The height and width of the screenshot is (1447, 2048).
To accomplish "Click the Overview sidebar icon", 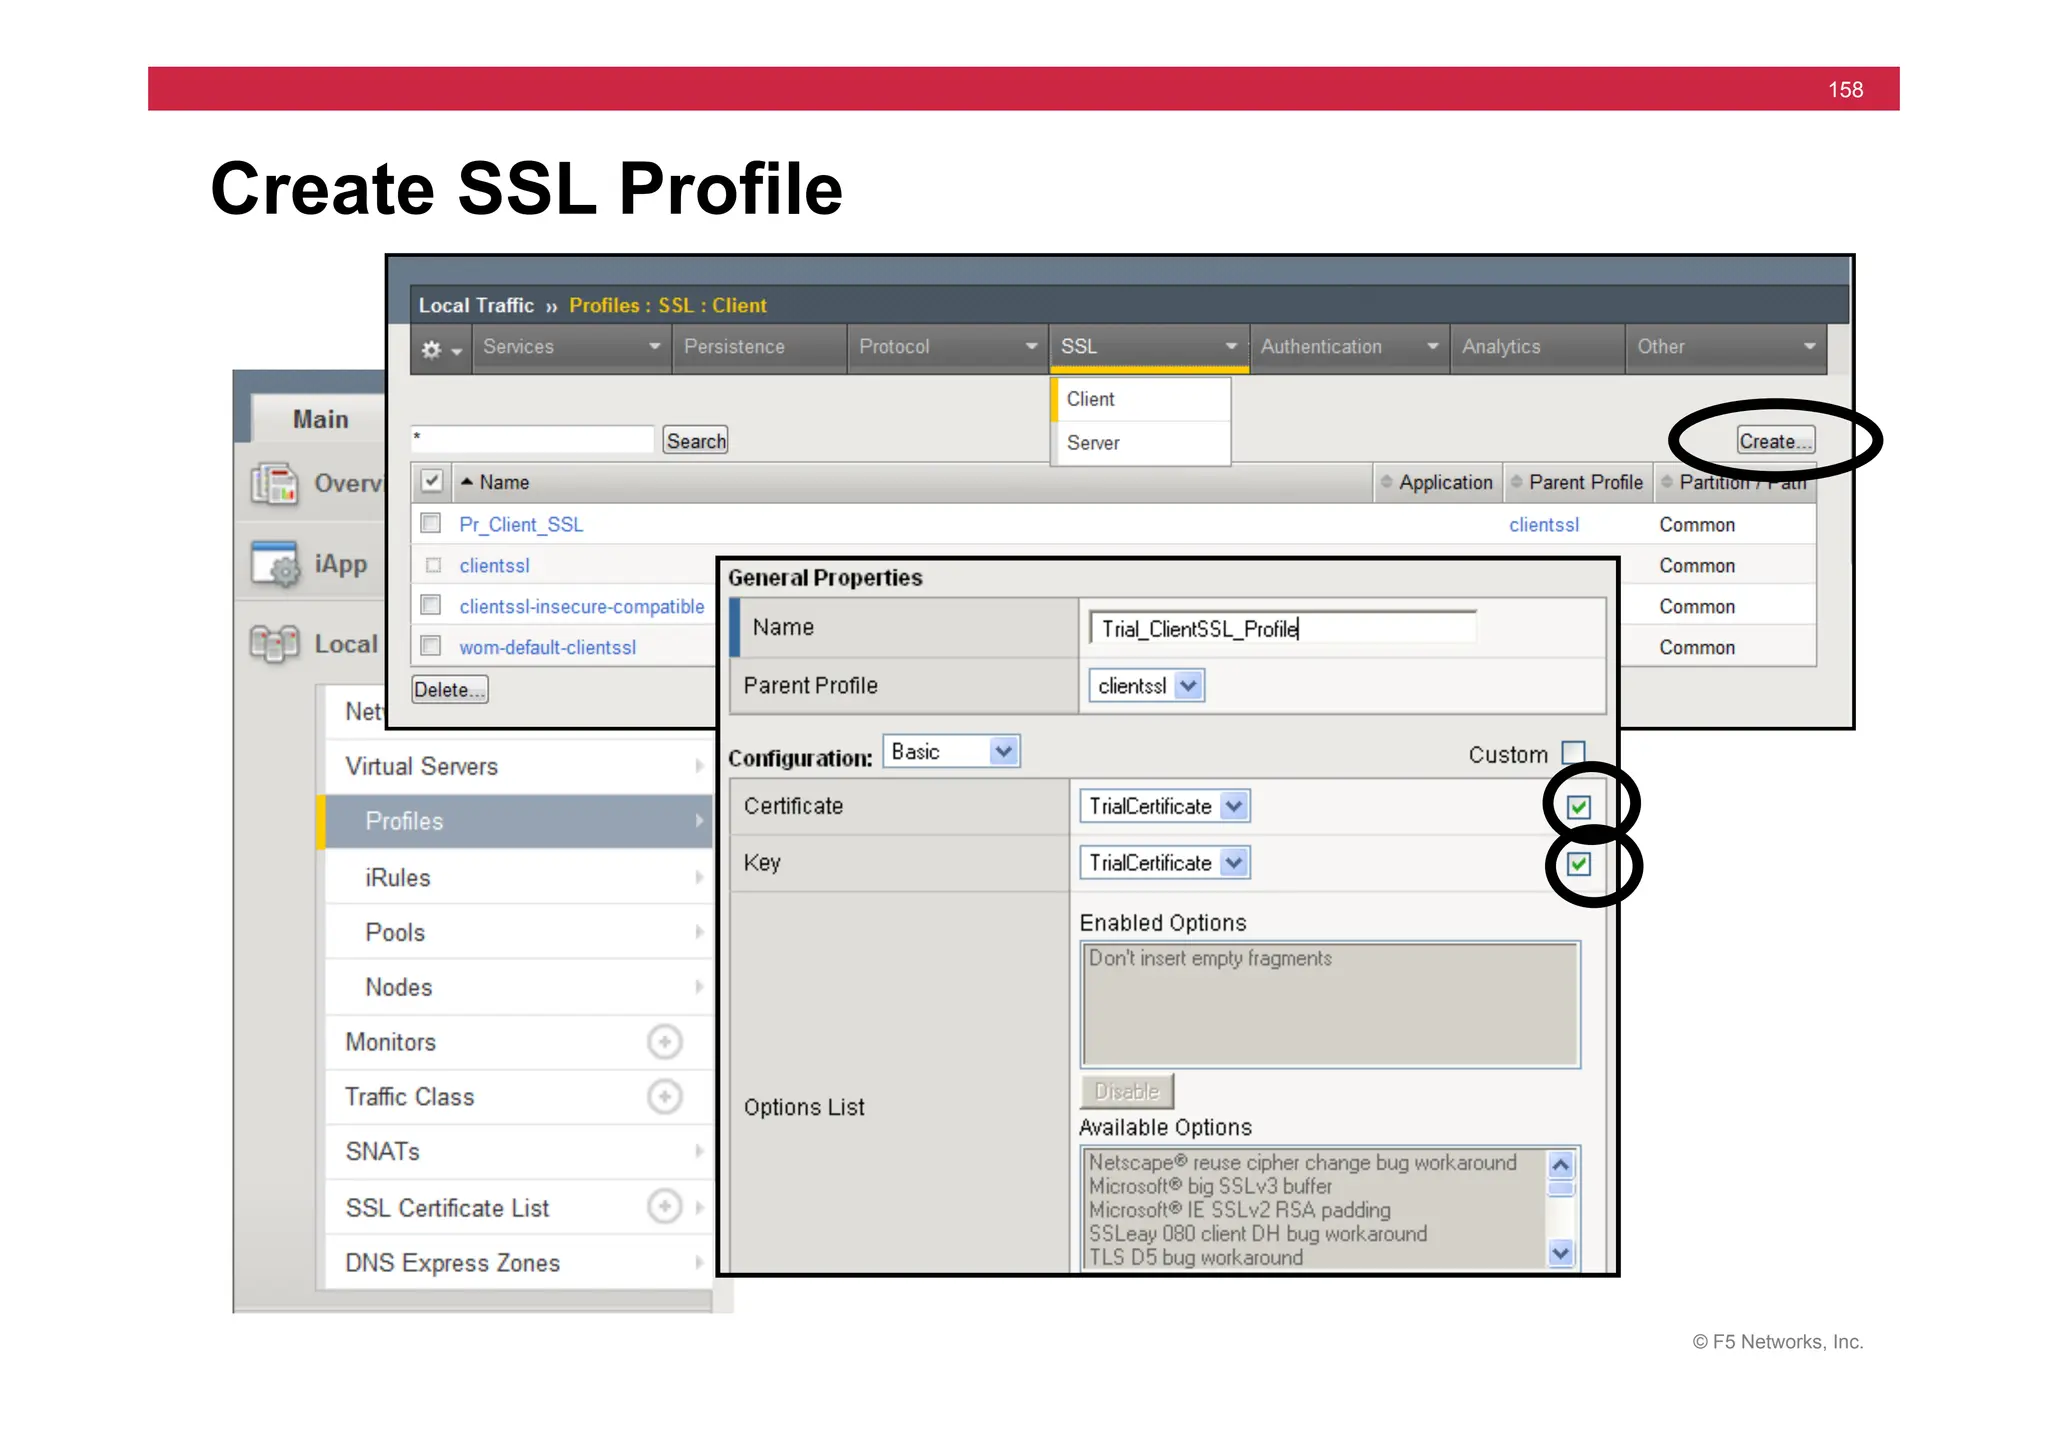I will (x=274, y=484).
